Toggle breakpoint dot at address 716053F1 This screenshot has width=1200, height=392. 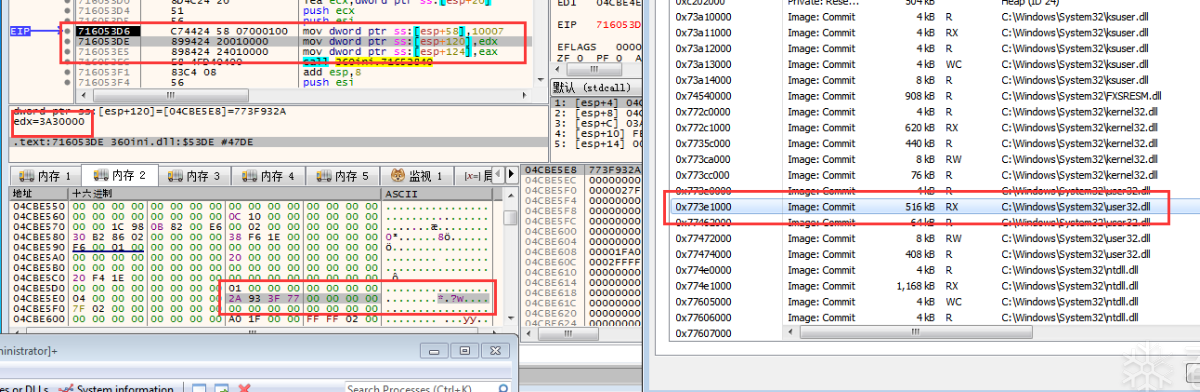67,72
